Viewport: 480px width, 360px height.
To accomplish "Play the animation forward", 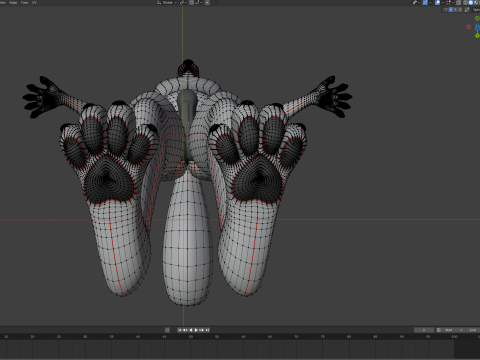I will click(x=196, y=330).
